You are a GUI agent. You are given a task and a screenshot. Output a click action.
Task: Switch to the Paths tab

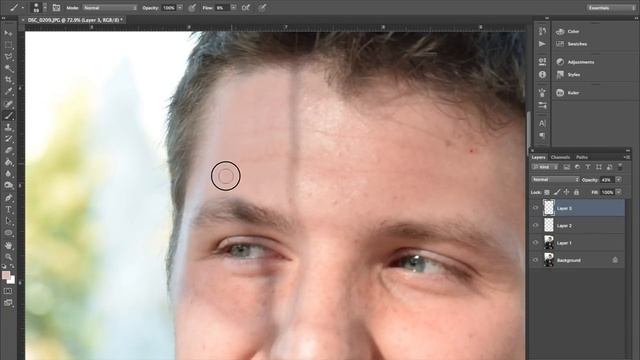tap(582, 157)
